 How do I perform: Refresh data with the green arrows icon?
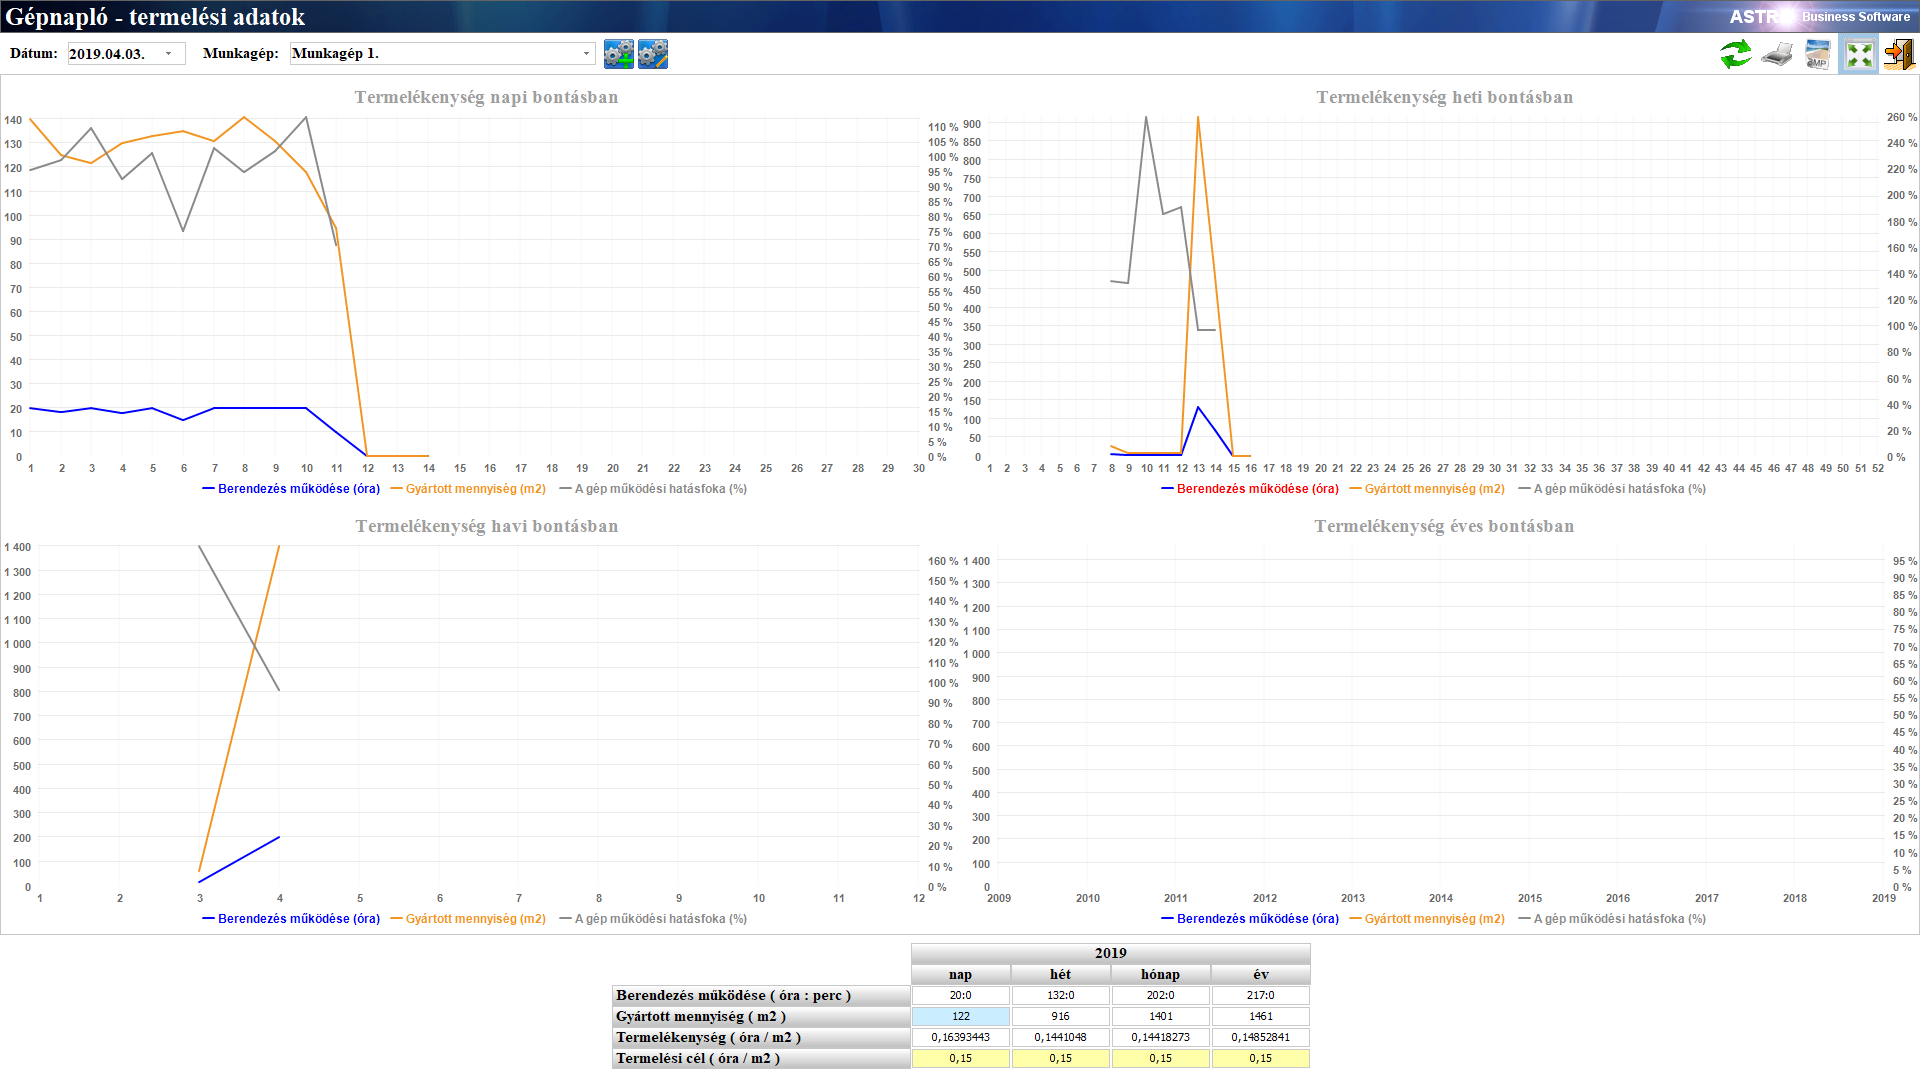pos(1736,54)
